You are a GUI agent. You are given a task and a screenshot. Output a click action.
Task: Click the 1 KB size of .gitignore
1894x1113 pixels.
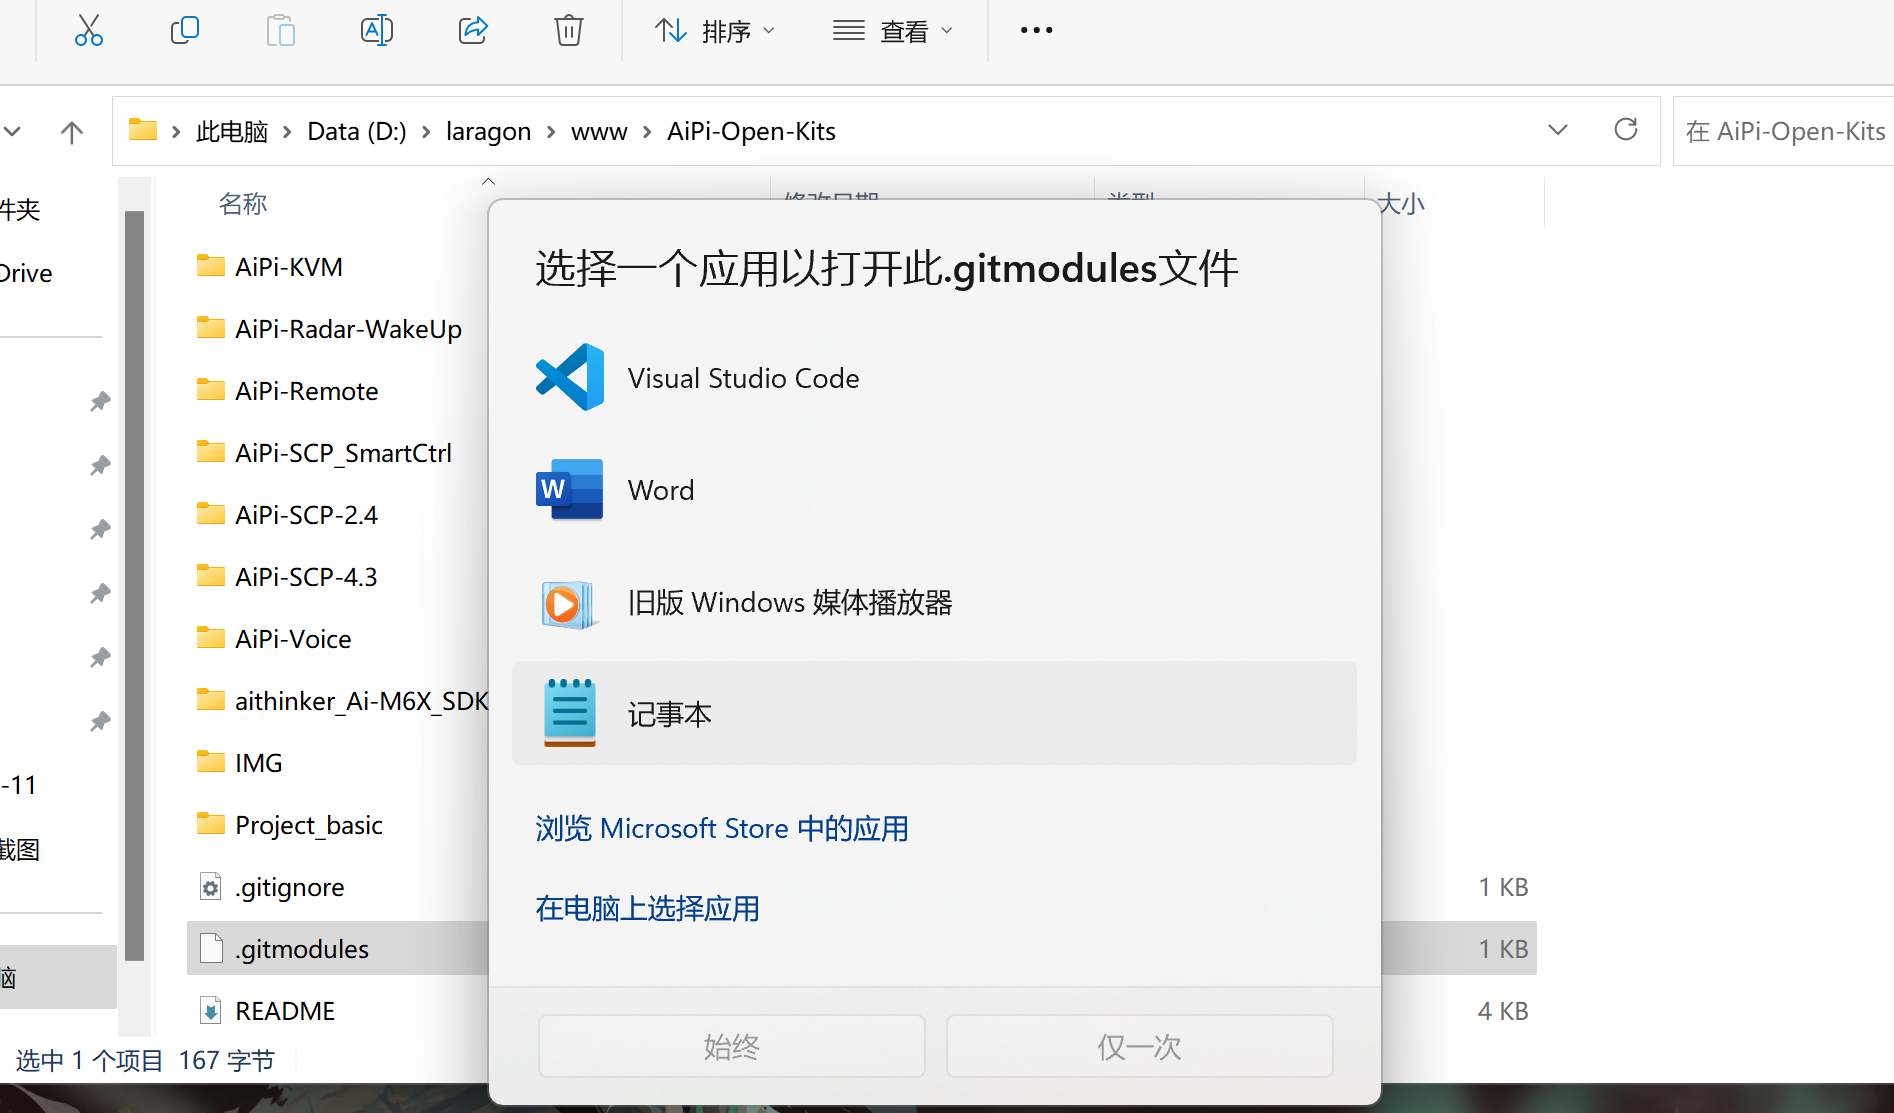point(1503,887)
